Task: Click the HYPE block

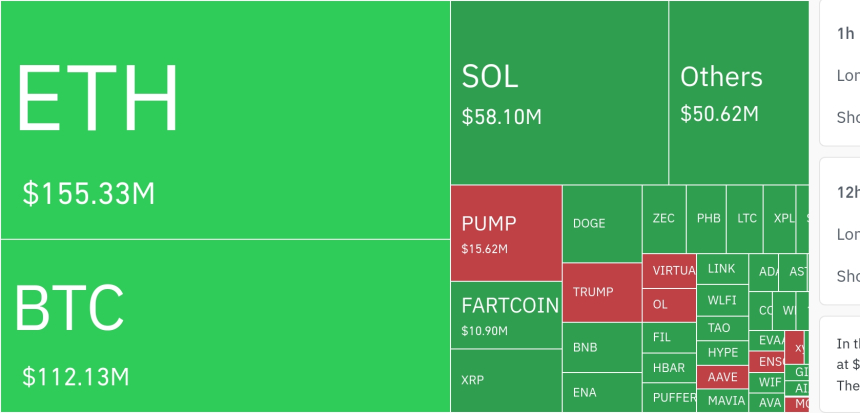Action: pyautogui.click(x=721, y=352)
